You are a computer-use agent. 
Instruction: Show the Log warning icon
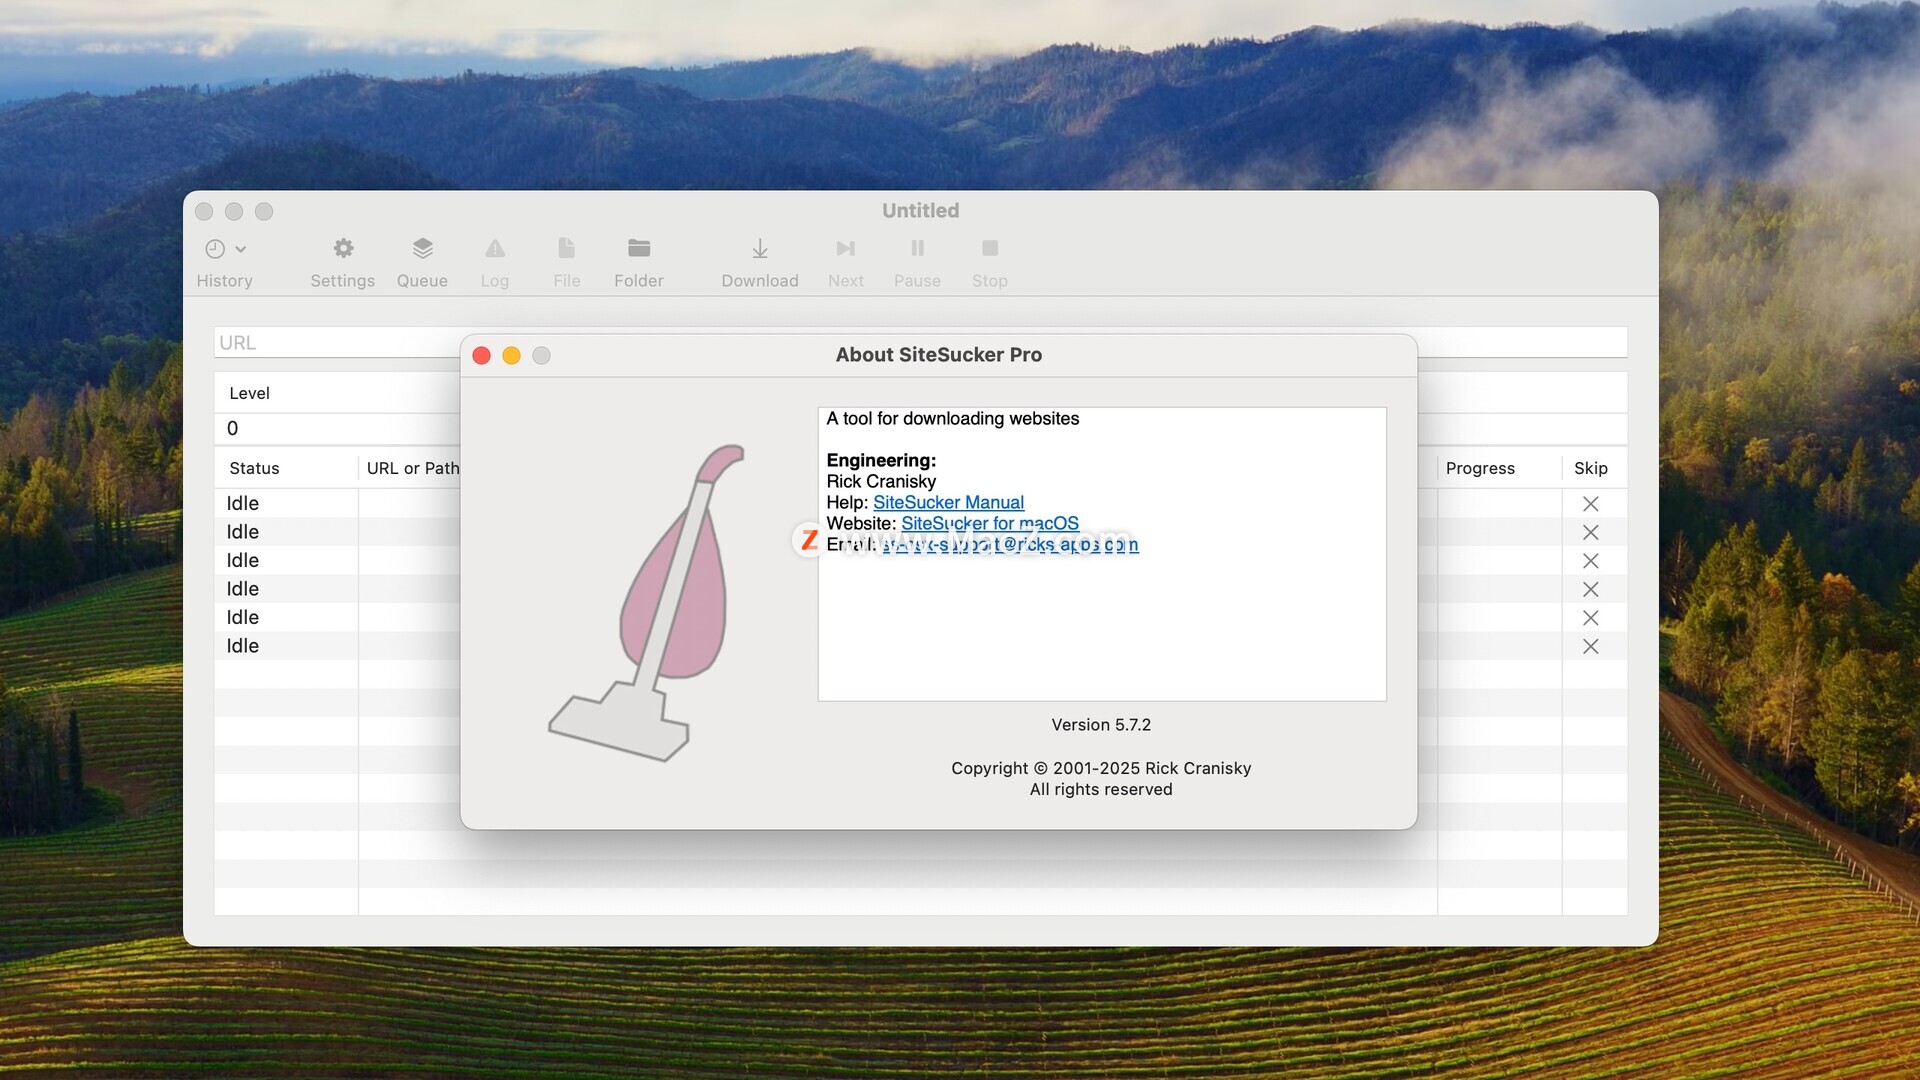pos(495,248)
